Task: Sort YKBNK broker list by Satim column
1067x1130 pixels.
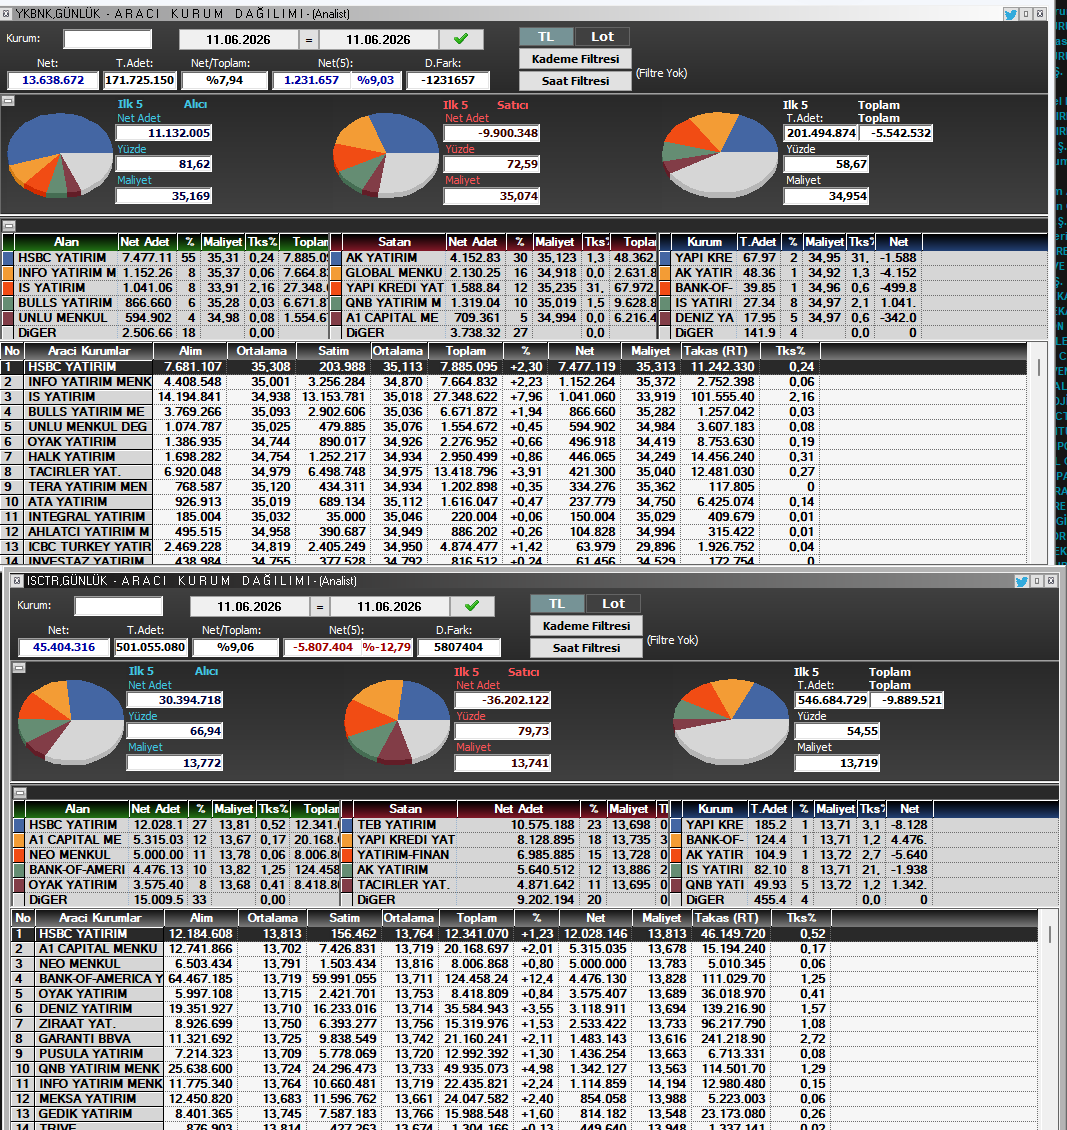Action: coord(334,351)
